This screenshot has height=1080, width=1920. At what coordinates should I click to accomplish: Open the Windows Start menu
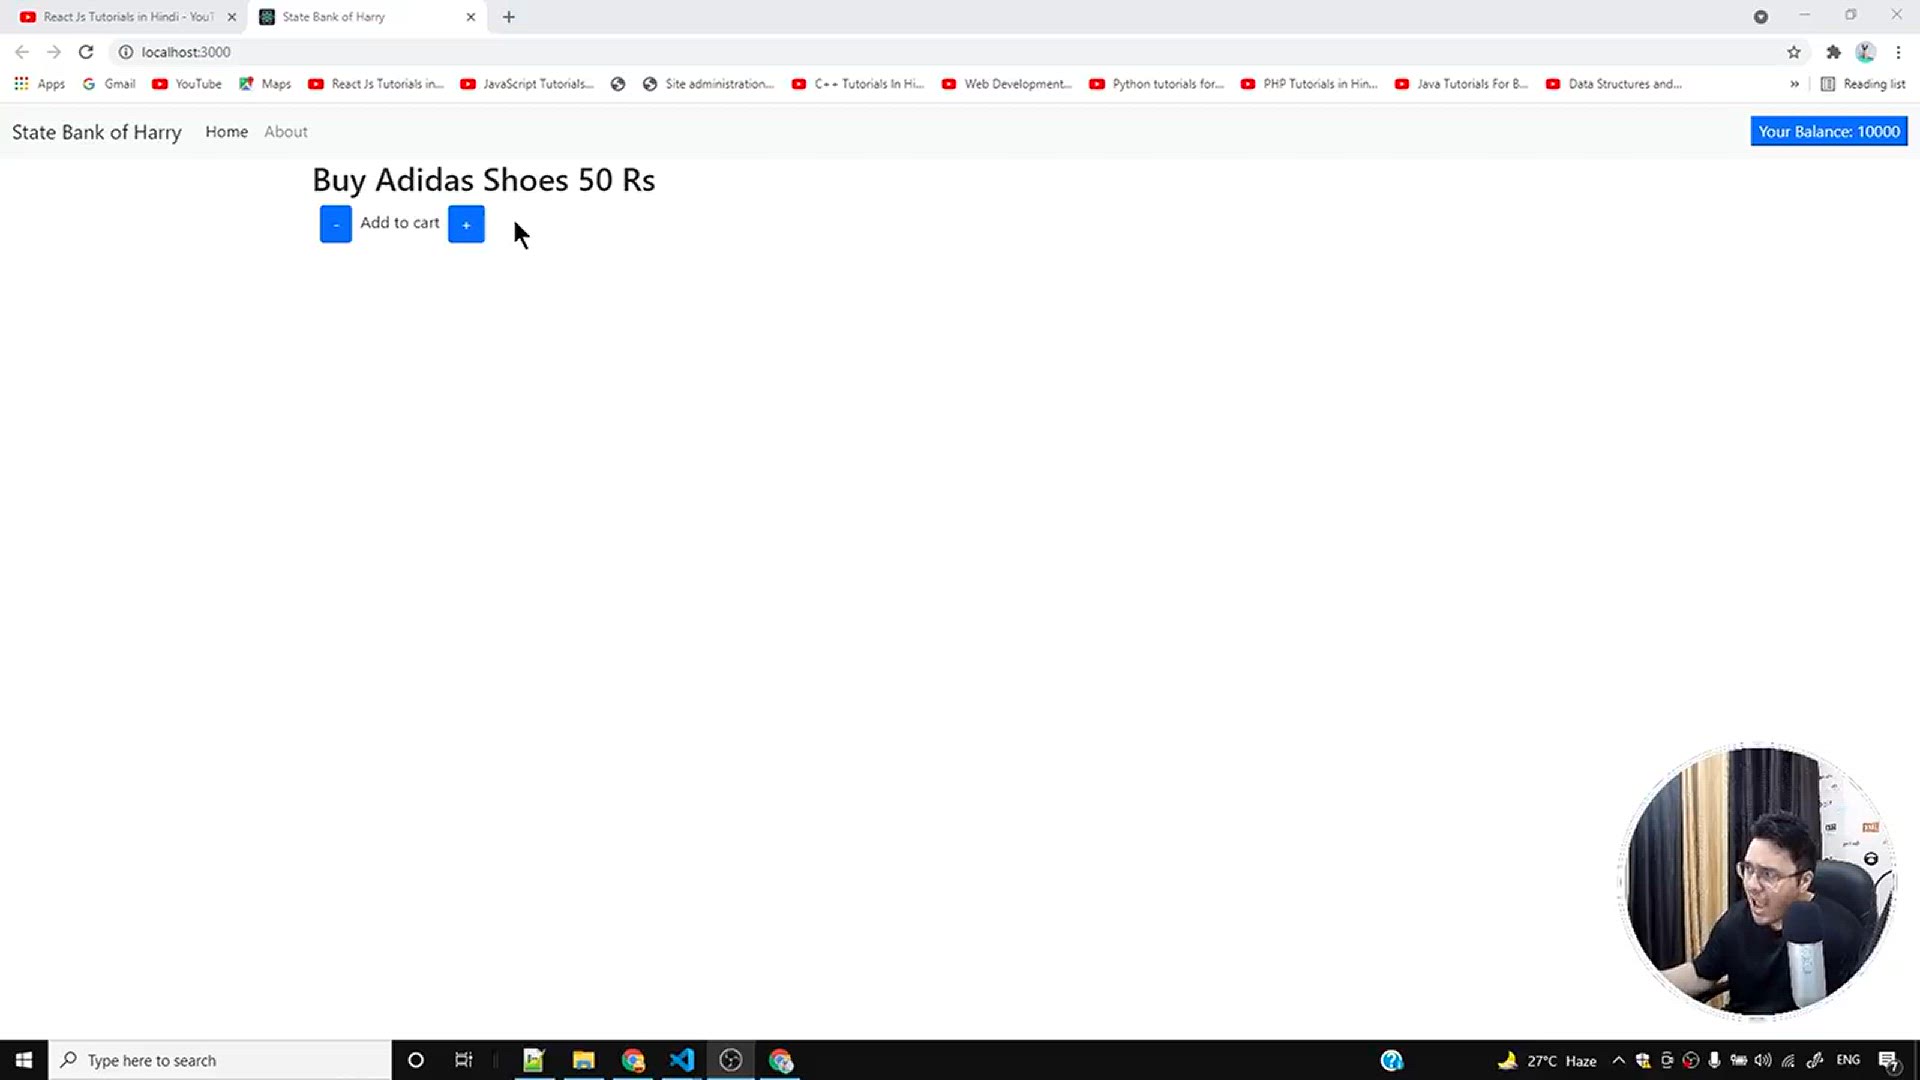point(24,1060)
